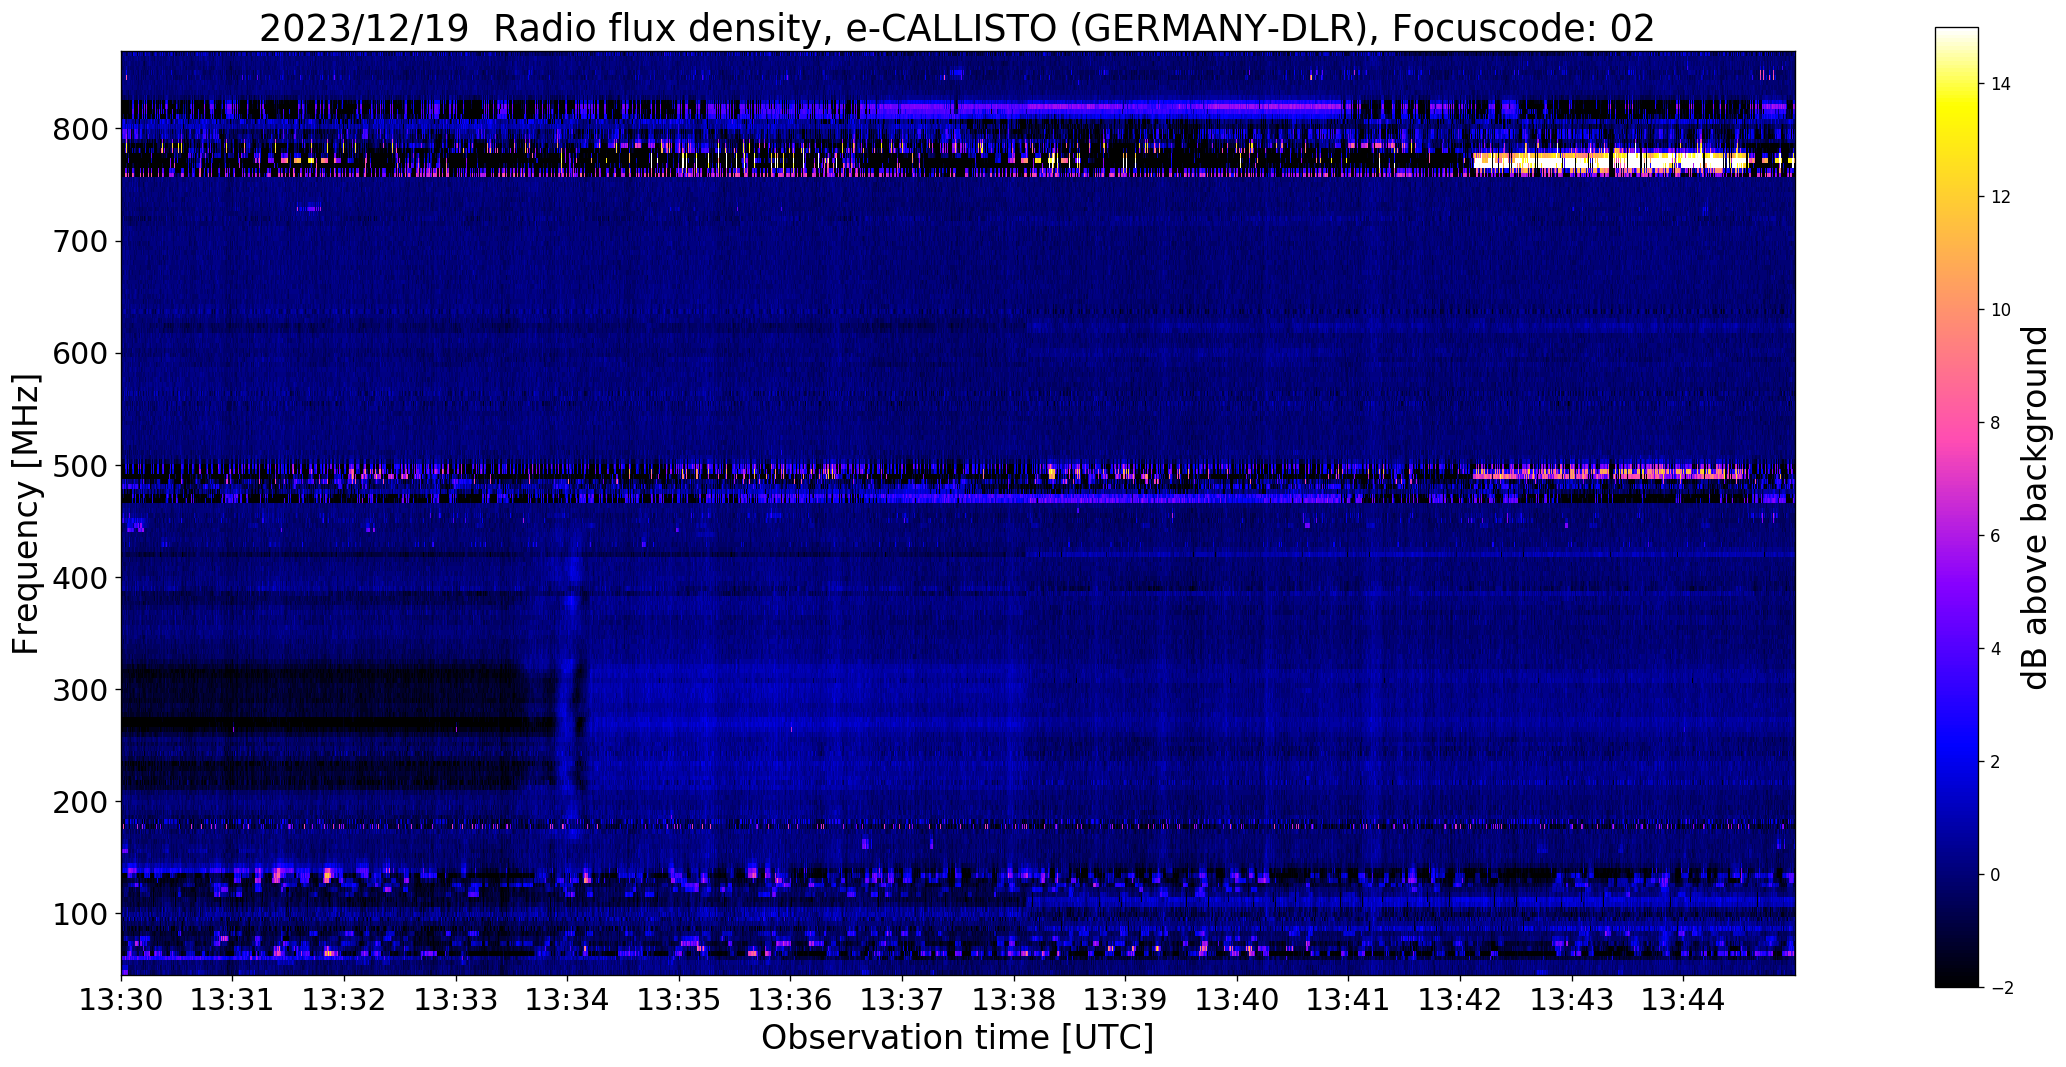The image size is (2066, 1067).
Task: Click the 13:39 time tick label
Action: point(1126,1000)
